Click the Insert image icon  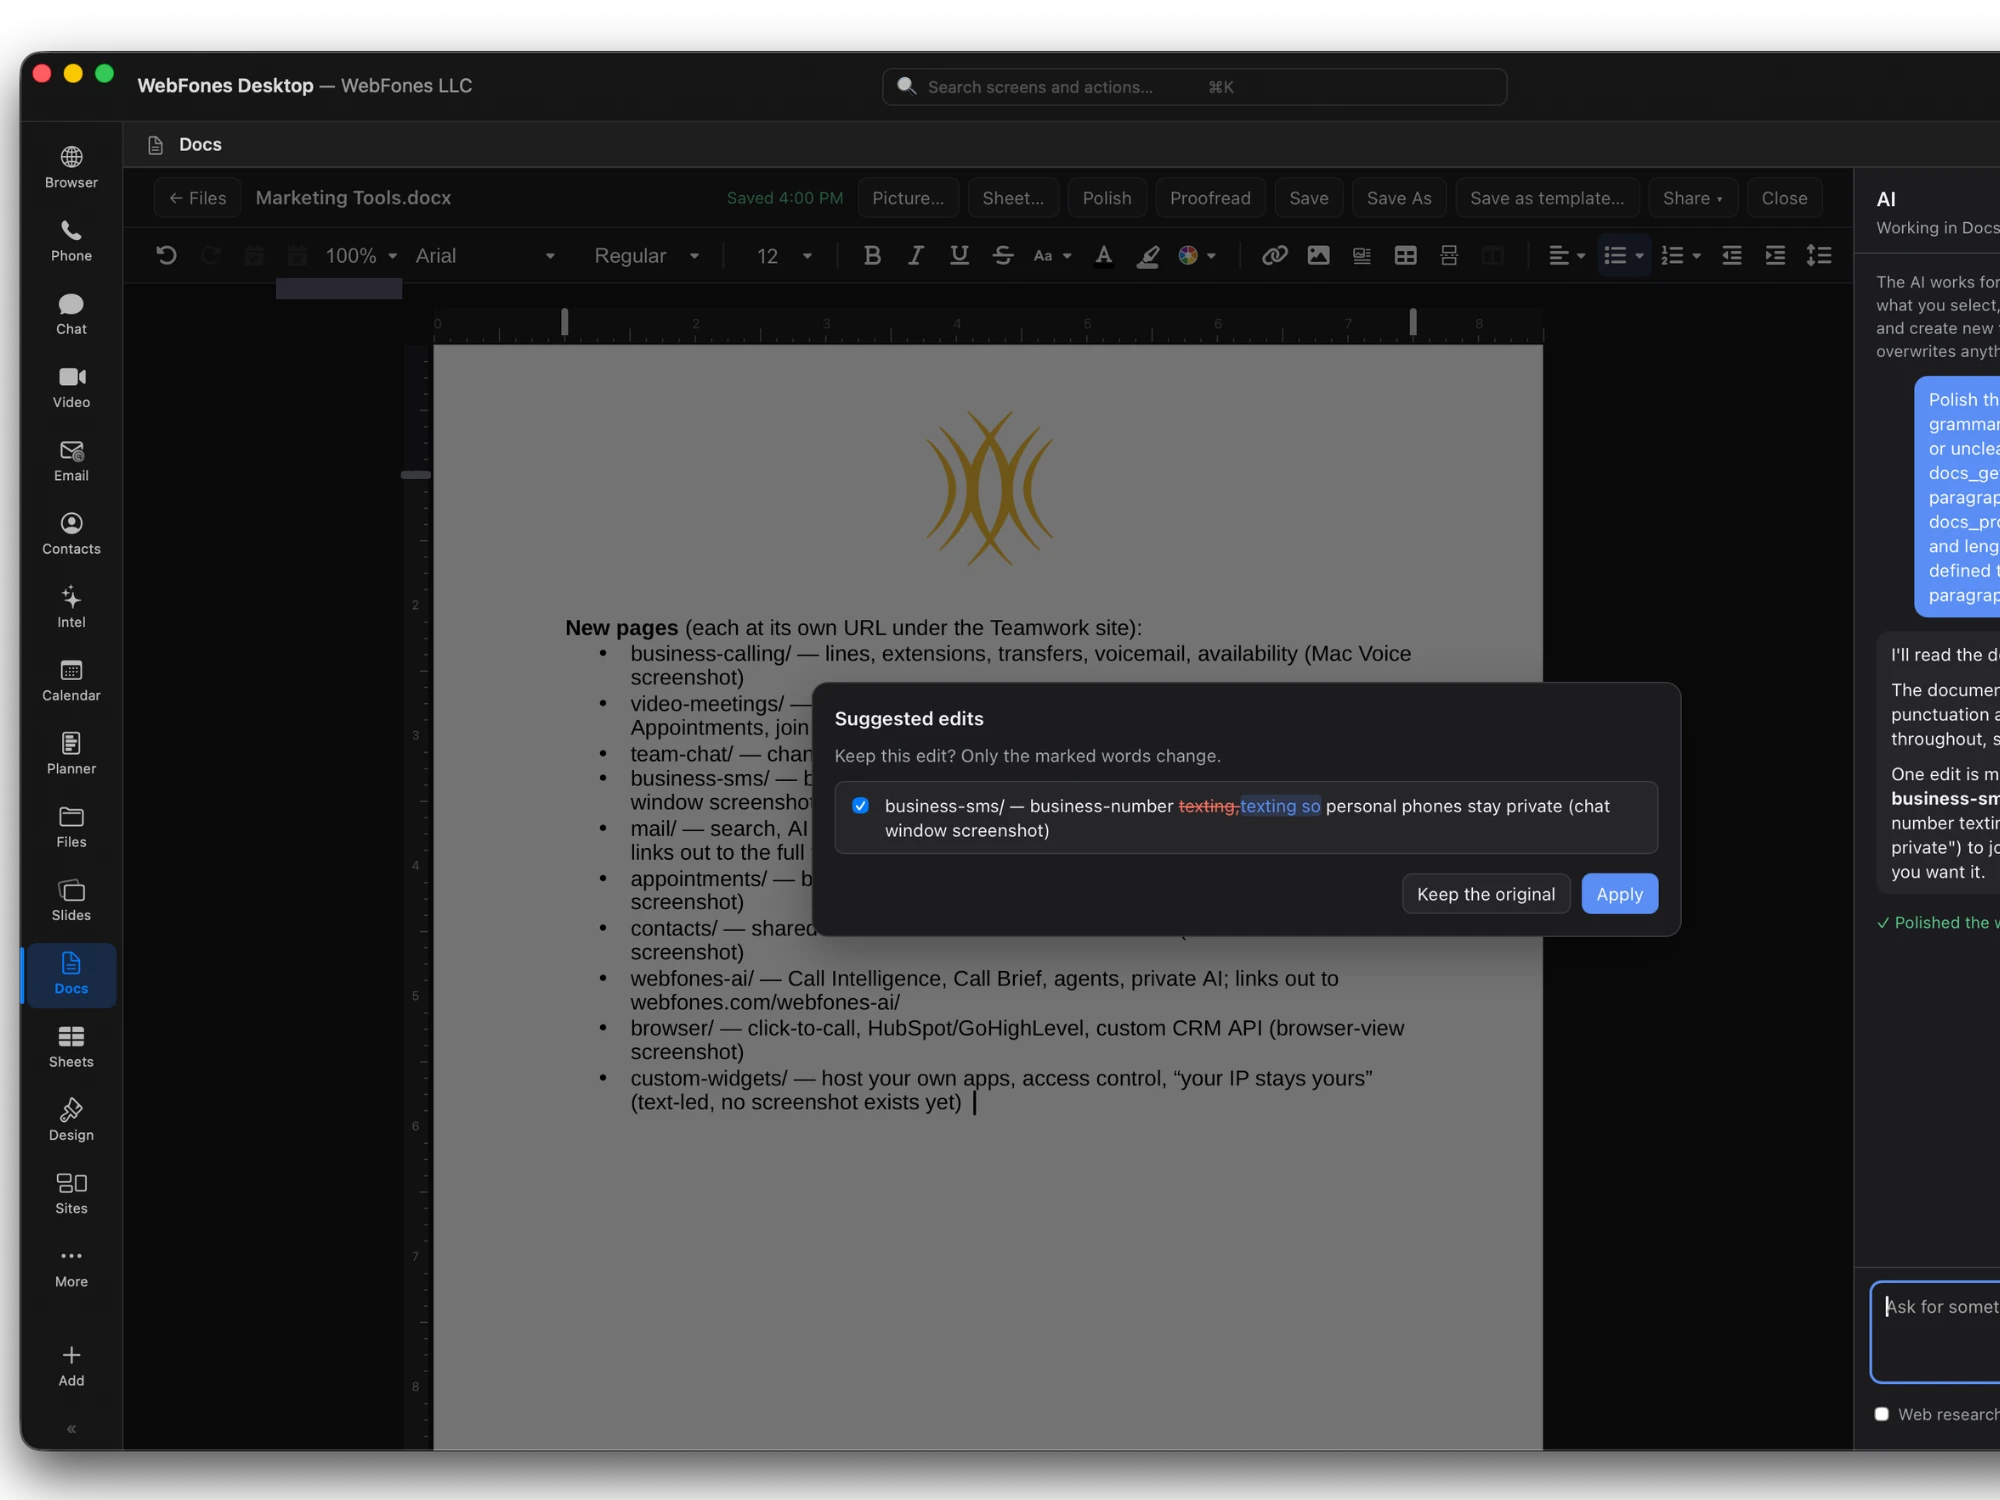click(x=1318, y=256)
